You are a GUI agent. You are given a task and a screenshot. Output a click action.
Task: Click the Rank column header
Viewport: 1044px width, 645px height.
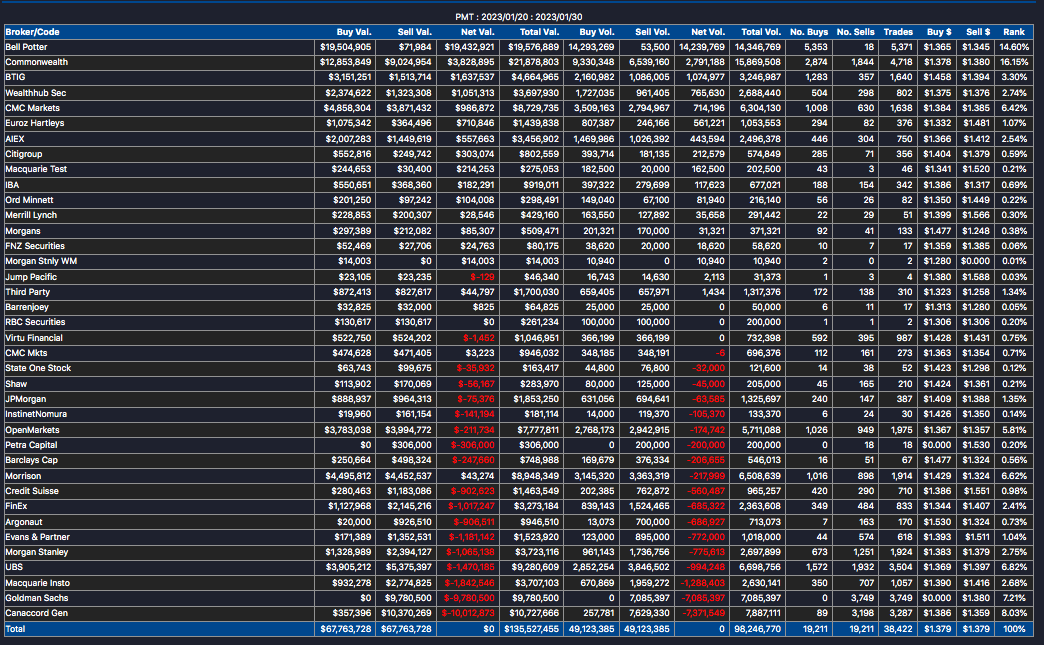[x=1014, y=32]
